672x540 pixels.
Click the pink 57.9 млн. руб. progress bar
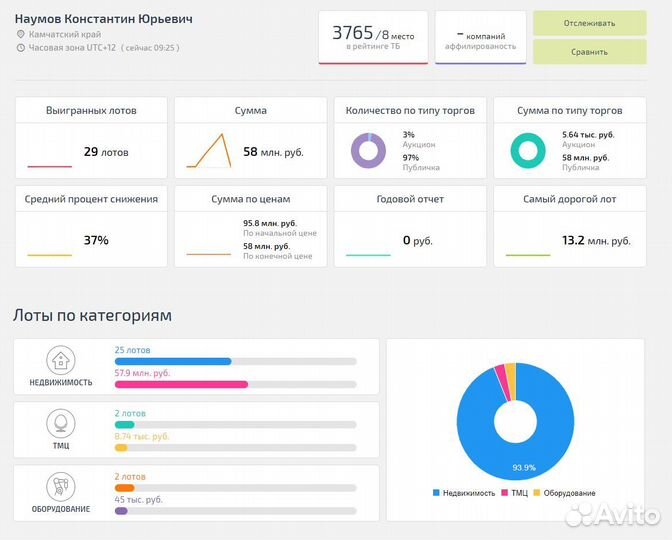[x=181, y=384]
